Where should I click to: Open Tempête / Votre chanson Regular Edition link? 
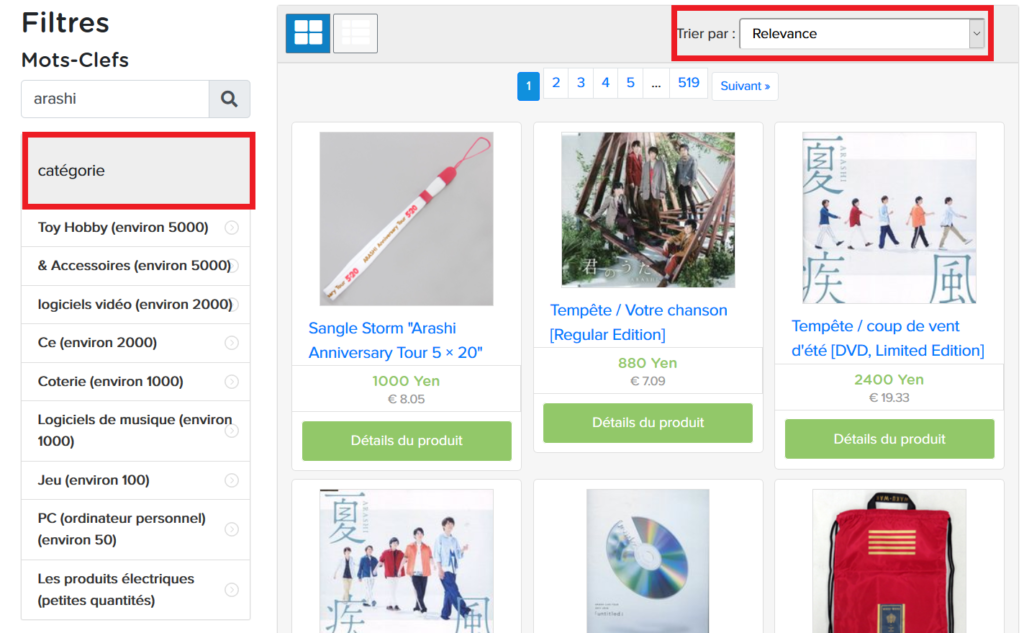[x=638, y=322]
